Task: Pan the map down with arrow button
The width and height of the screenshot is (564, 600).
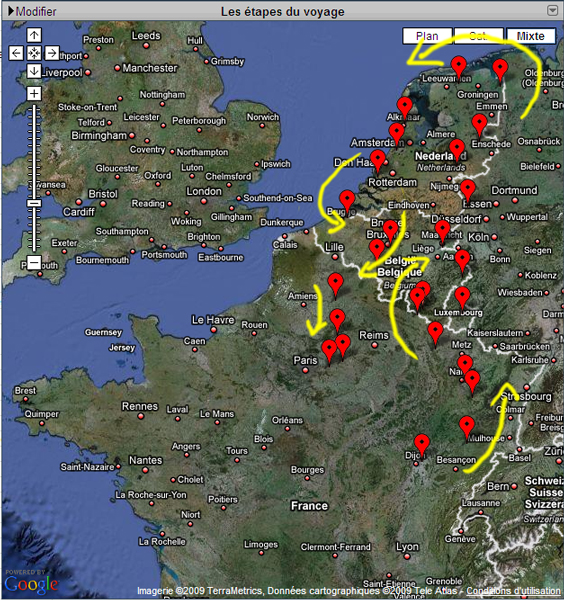Action: [34, 71]
